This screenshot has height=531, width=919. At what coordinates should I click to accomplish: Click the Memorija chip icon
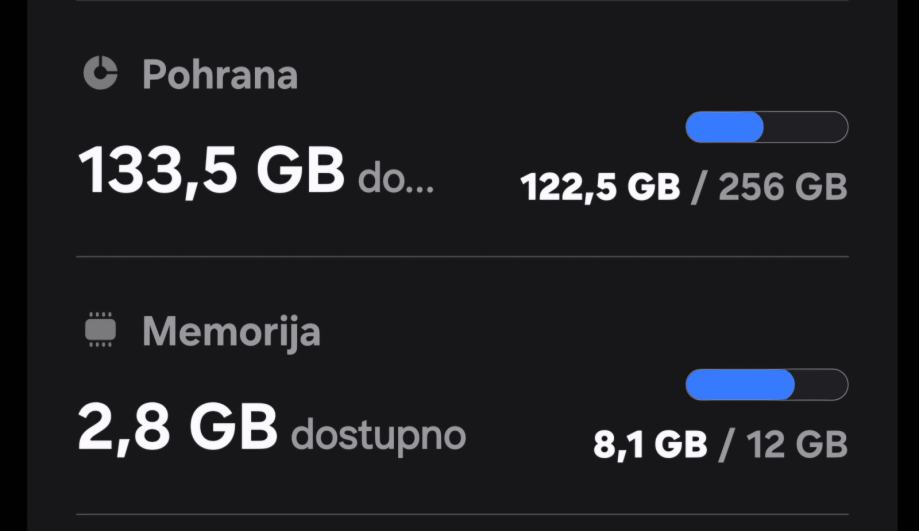coord(100,330)
